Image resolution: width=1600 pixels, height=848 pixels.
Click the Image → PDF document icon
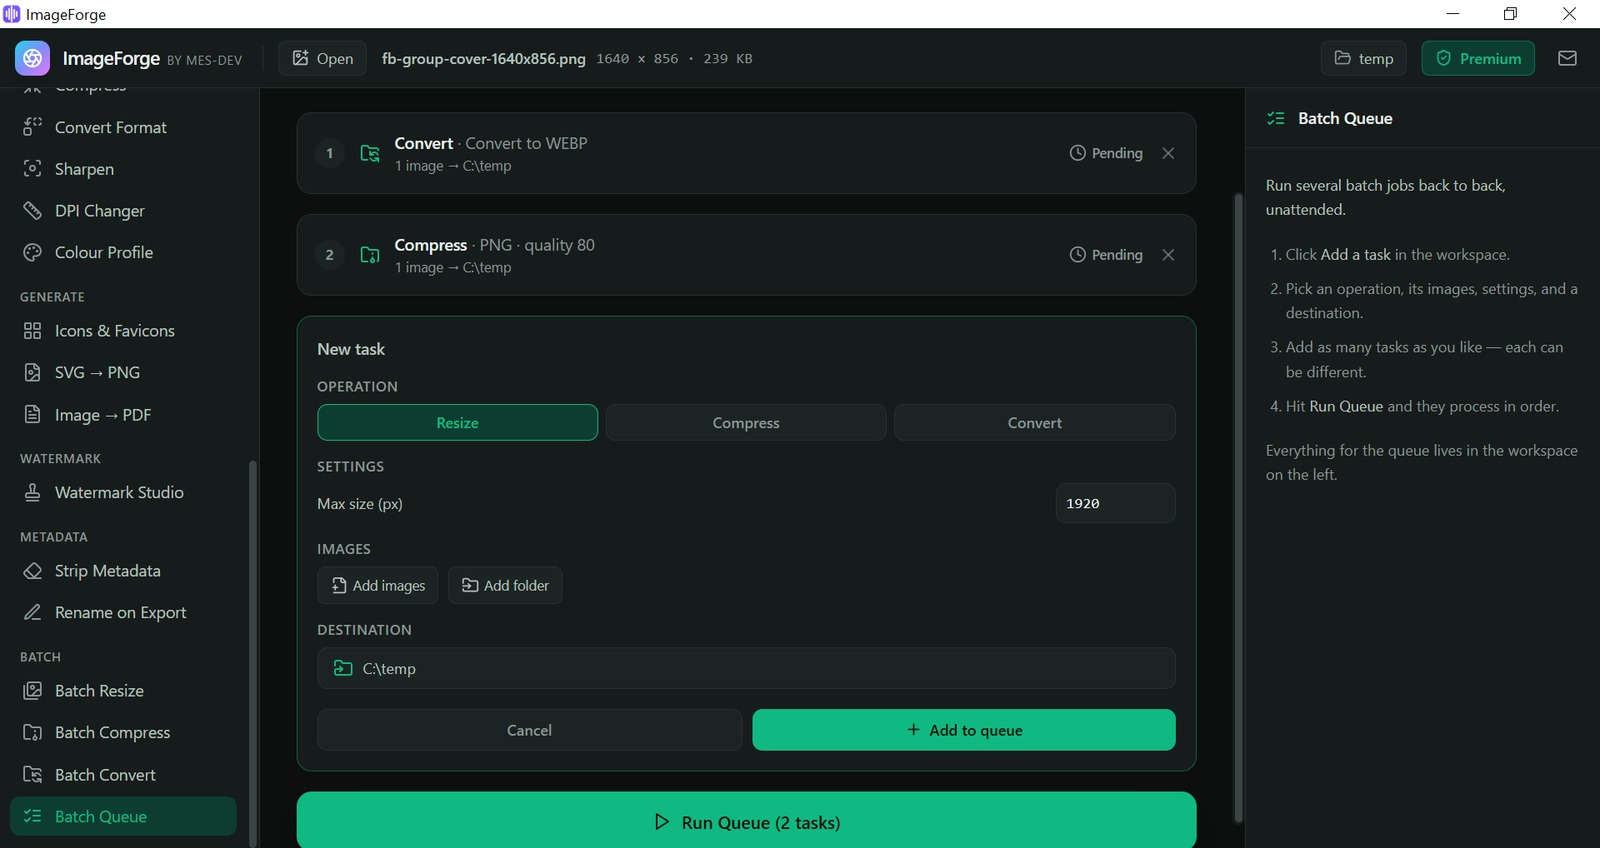pos(33,414)
